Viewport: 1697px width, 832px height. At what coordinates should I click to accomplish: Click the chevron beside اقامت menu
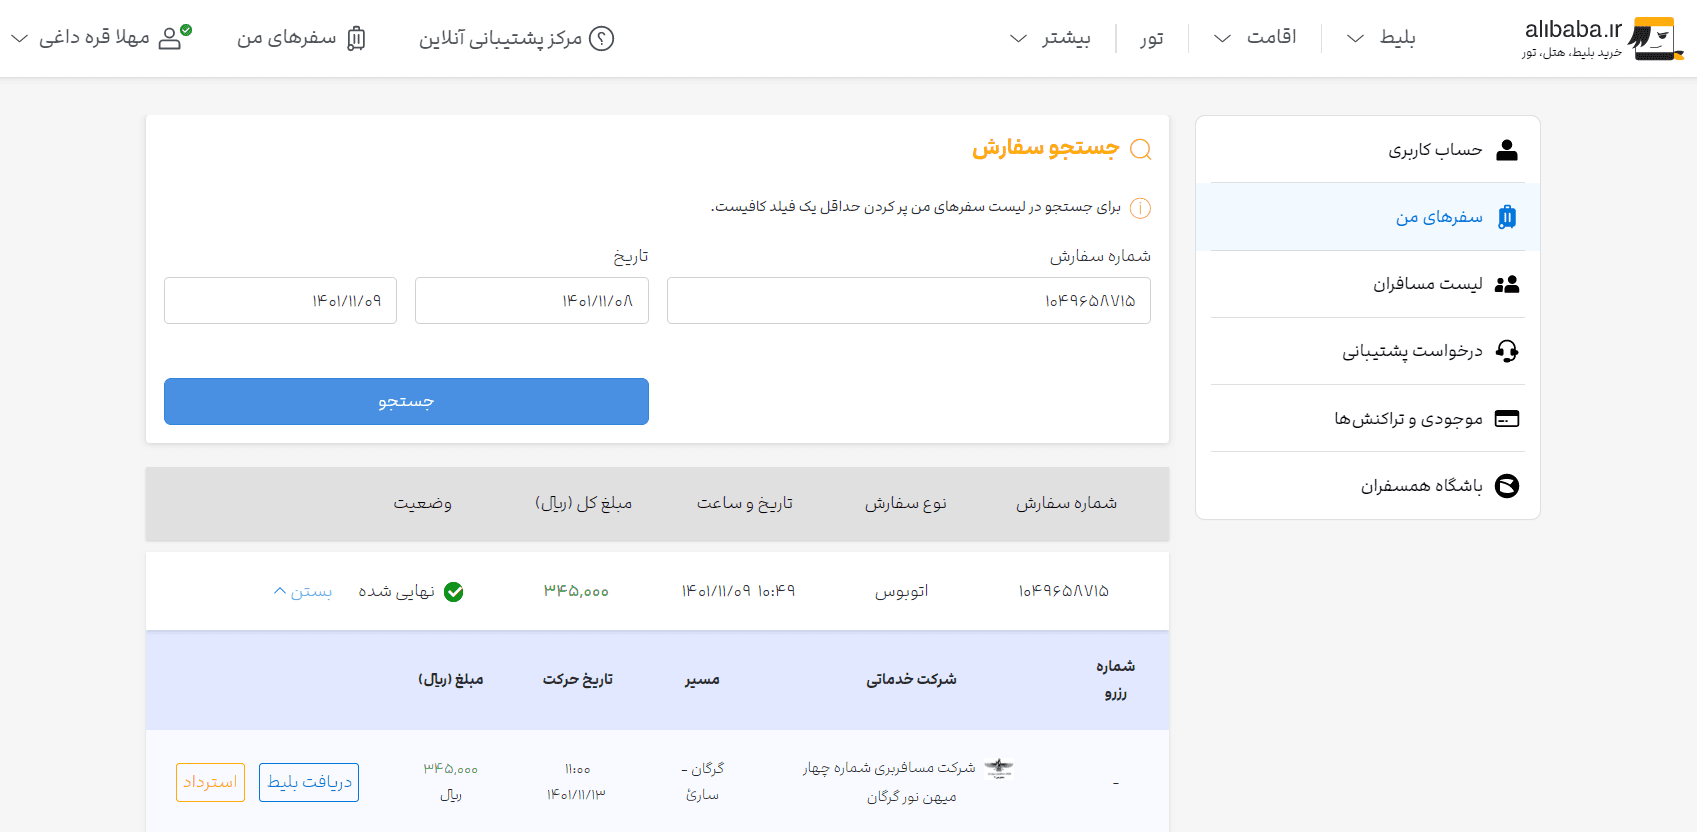point(1222,38)
